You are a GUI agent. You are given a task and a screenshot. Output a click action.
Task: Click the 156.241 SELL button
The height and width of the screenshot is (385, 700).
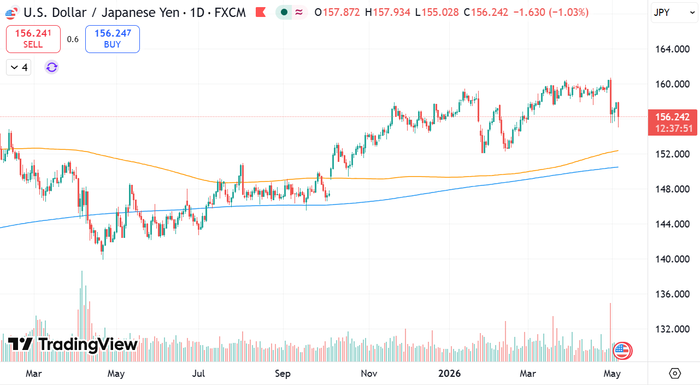tap(33, 39)
